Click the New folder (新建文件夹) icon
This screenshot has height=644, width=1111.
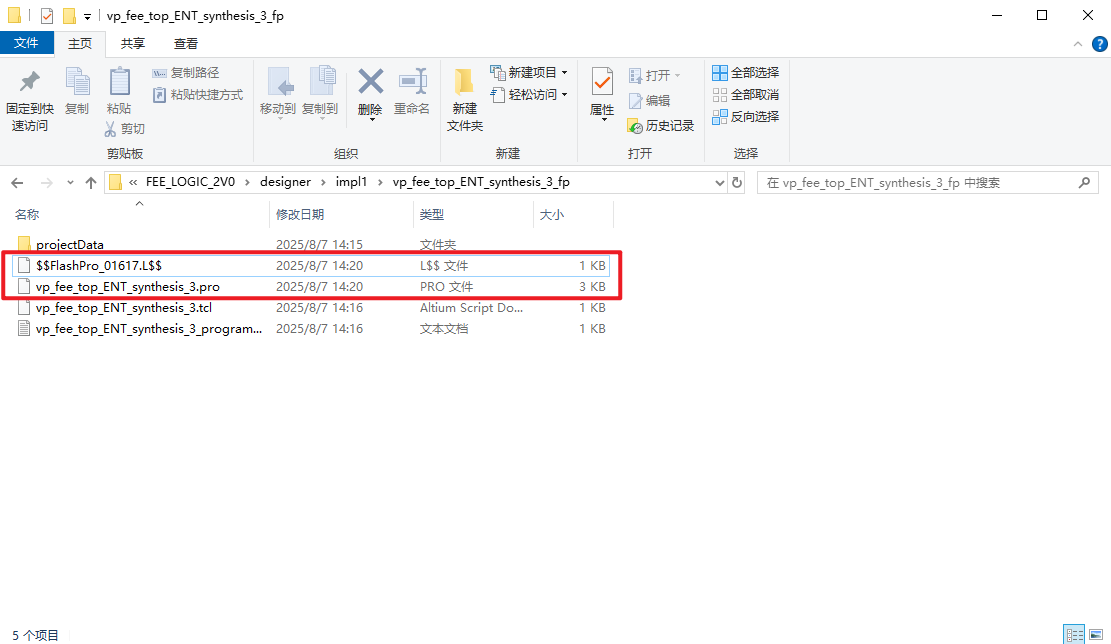coord(464,81)
